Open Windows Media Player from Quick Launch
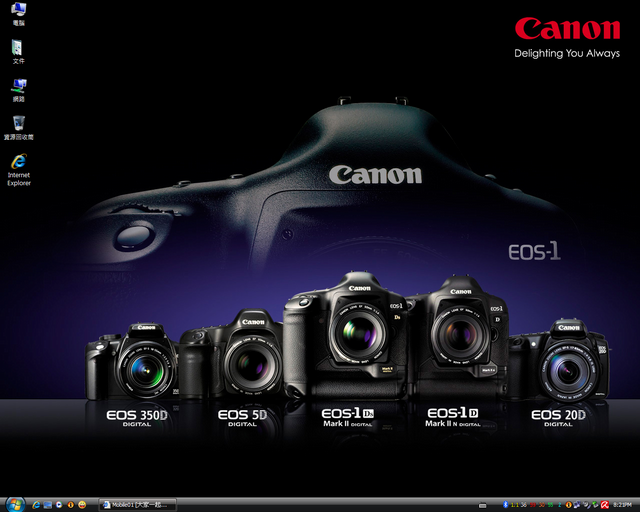 click(59, 505)
